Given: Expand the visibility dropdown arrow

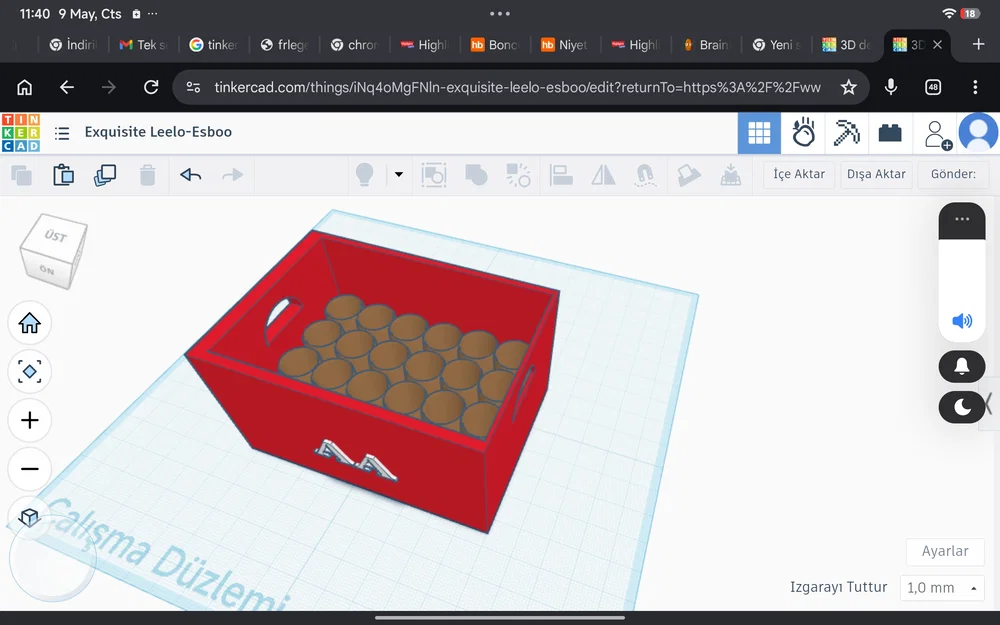Looking at the screenshot, I should 399,174.
